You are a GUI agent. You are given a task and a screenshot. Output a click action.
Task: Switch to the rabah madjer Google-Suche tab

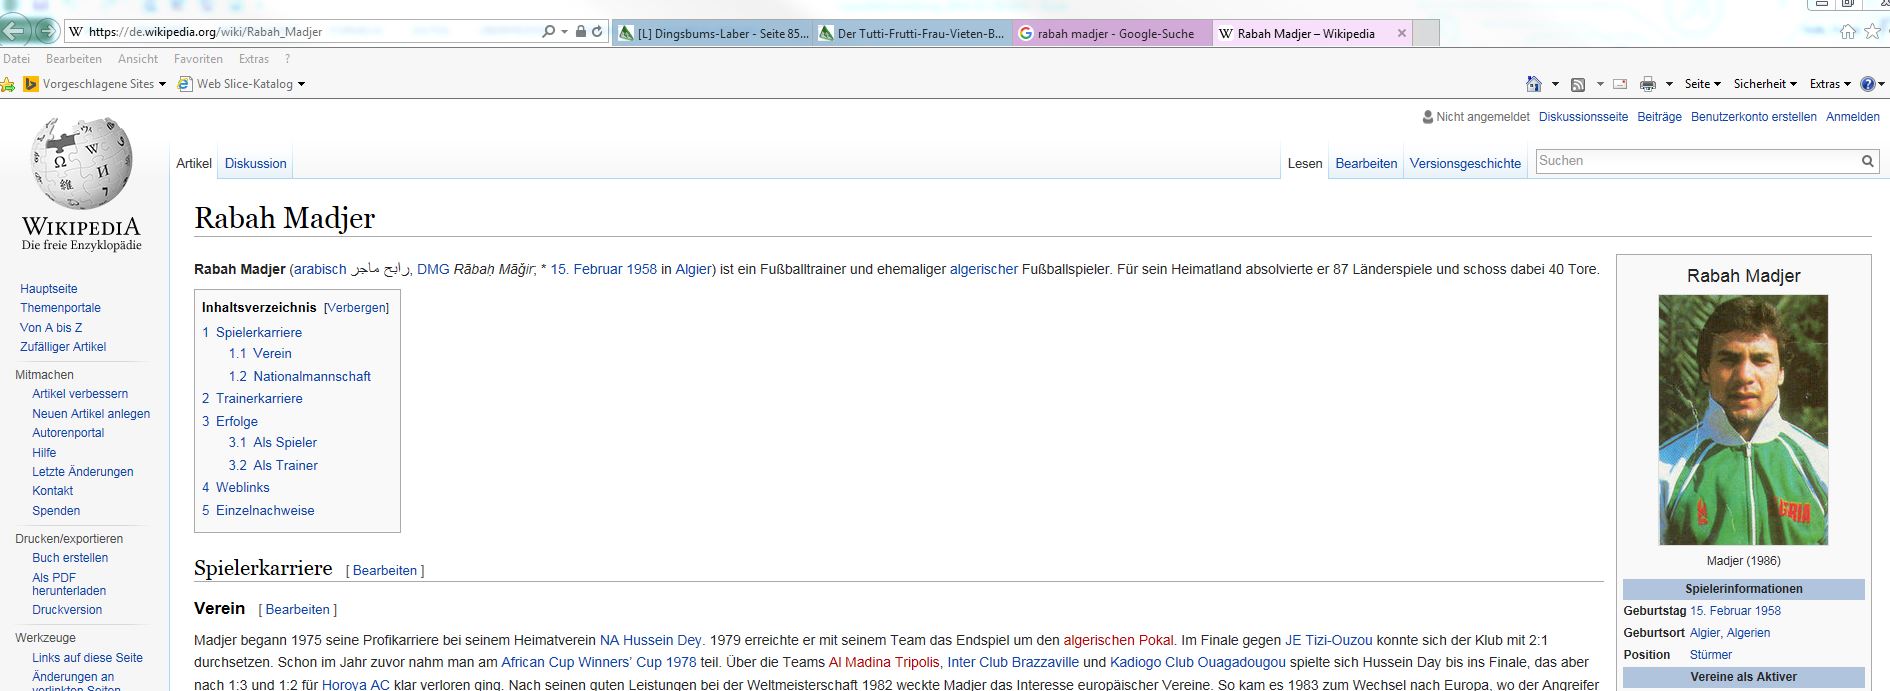tap(1114, 33)
